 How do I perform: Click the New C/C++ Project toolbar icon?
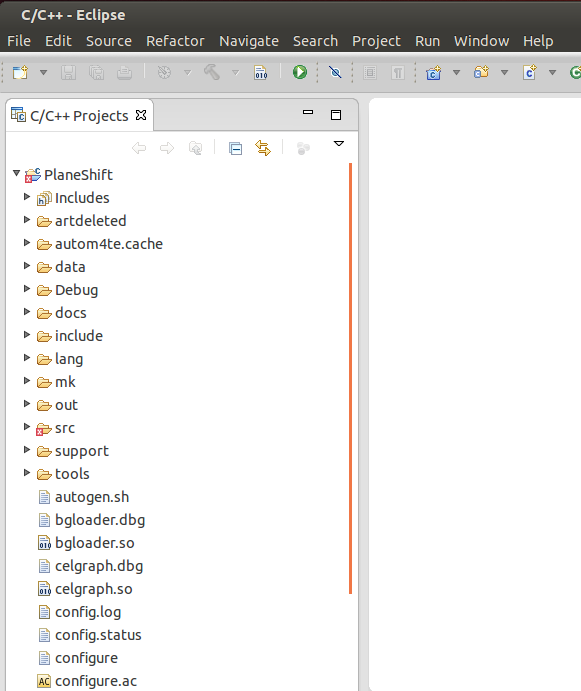434,72
